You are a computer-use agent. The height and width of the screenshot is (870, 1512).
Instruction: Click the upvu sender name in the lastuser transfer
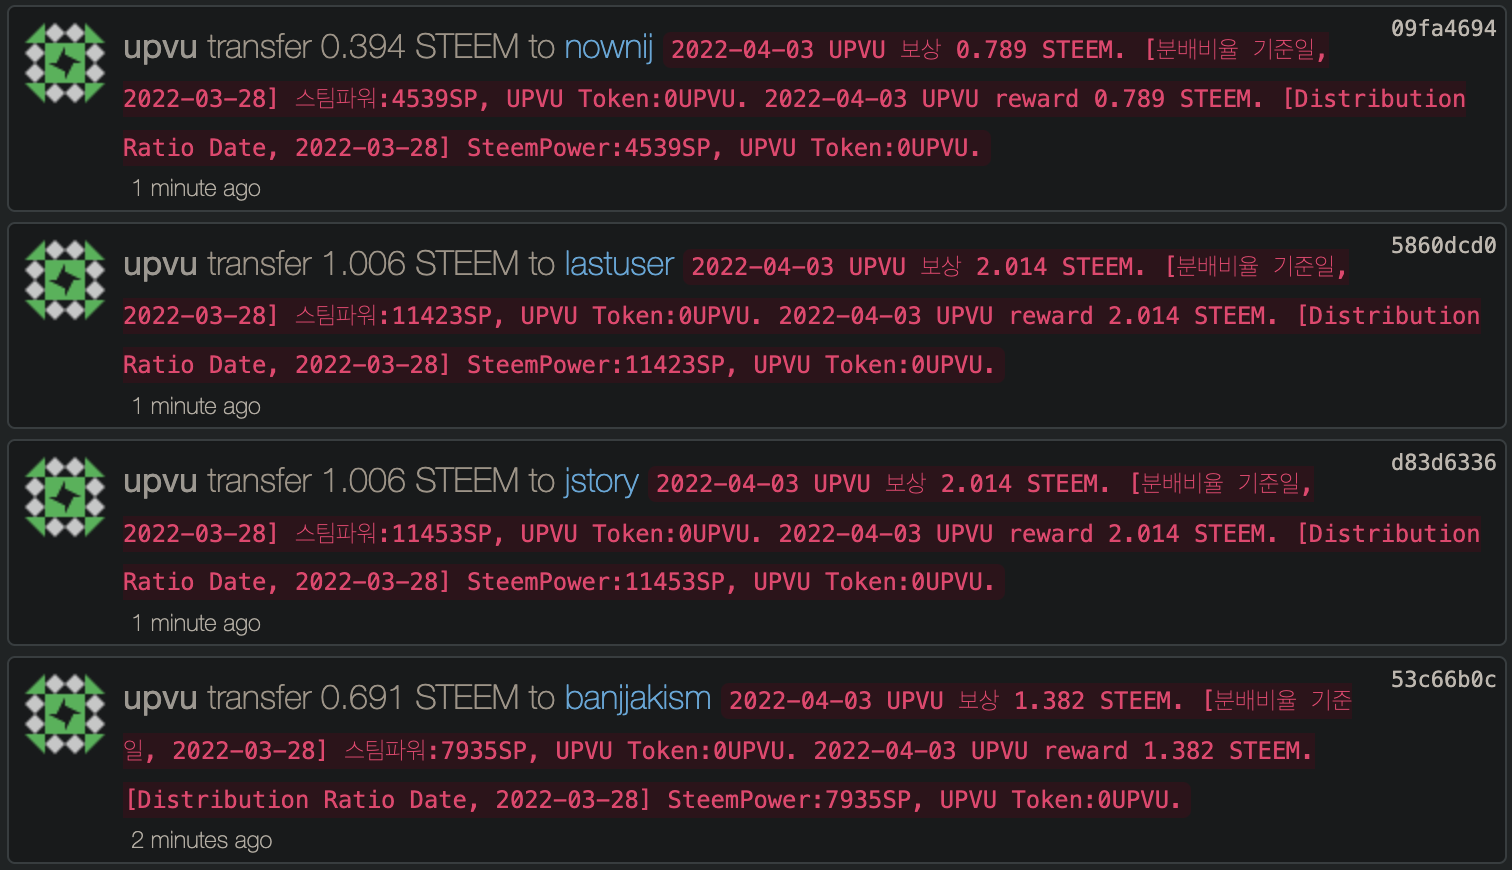point(160,264)
